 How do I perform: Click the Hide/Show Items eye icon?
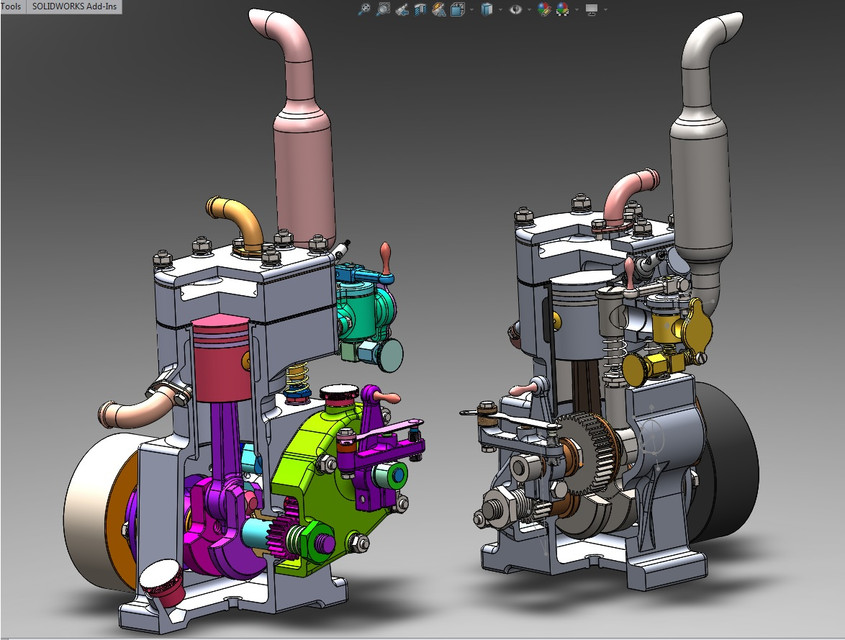click(516, 8)
